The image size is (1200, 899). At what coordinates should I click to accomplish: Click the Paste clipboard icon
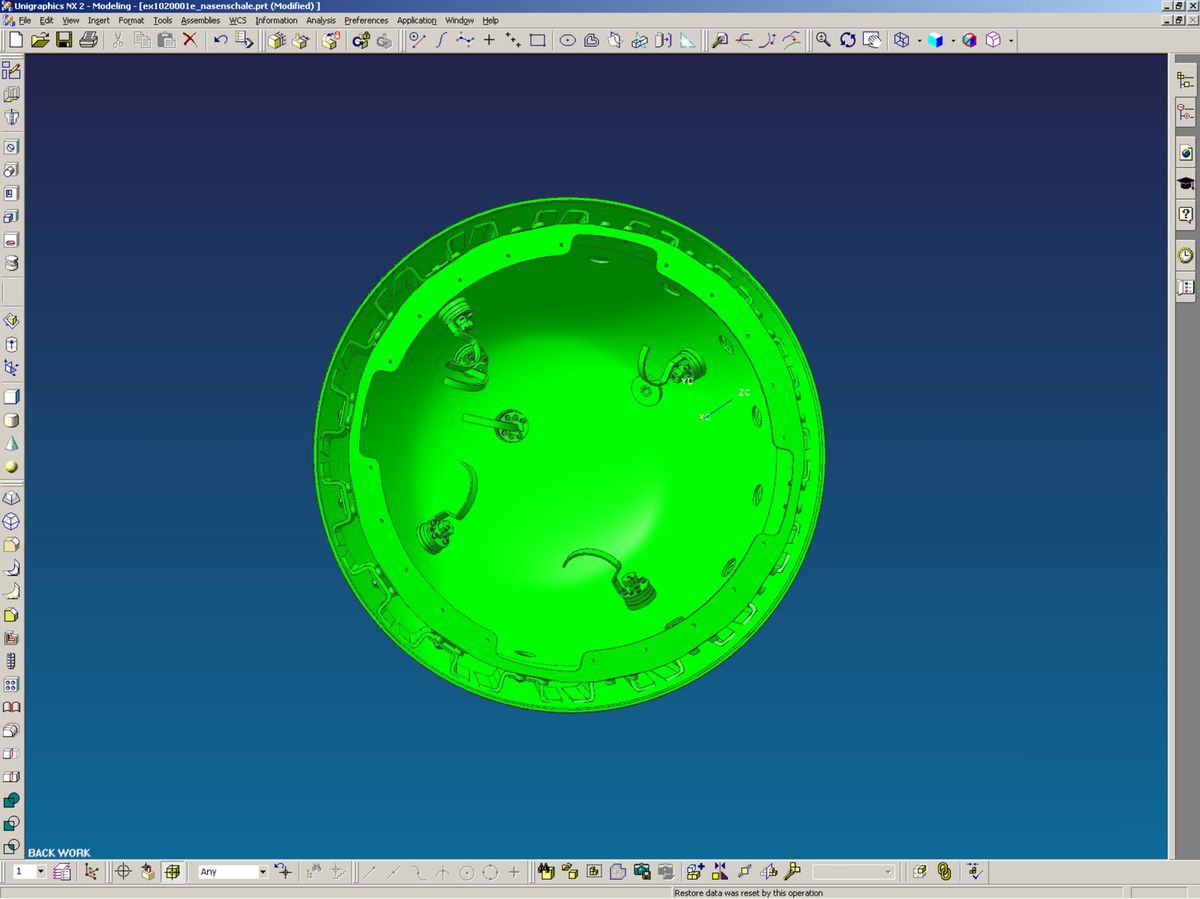click(166, 40)
